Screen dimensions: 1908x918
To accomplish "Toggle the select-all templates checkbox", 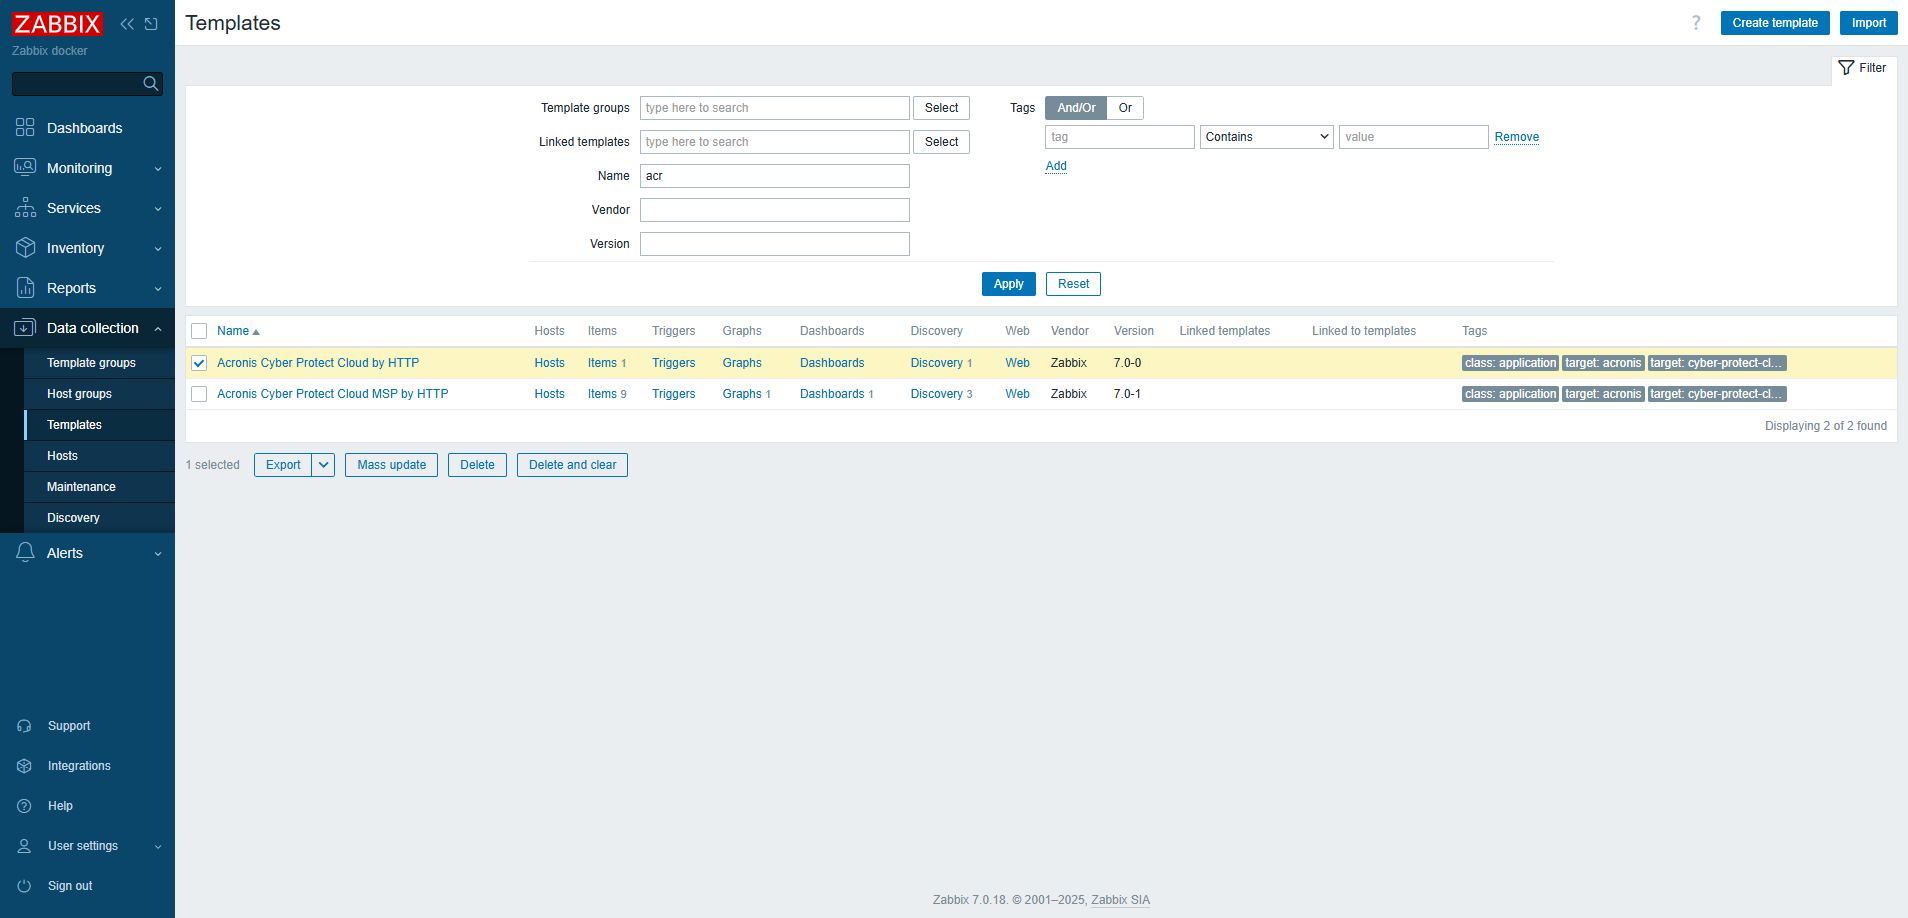I will [x=199, y=331].
